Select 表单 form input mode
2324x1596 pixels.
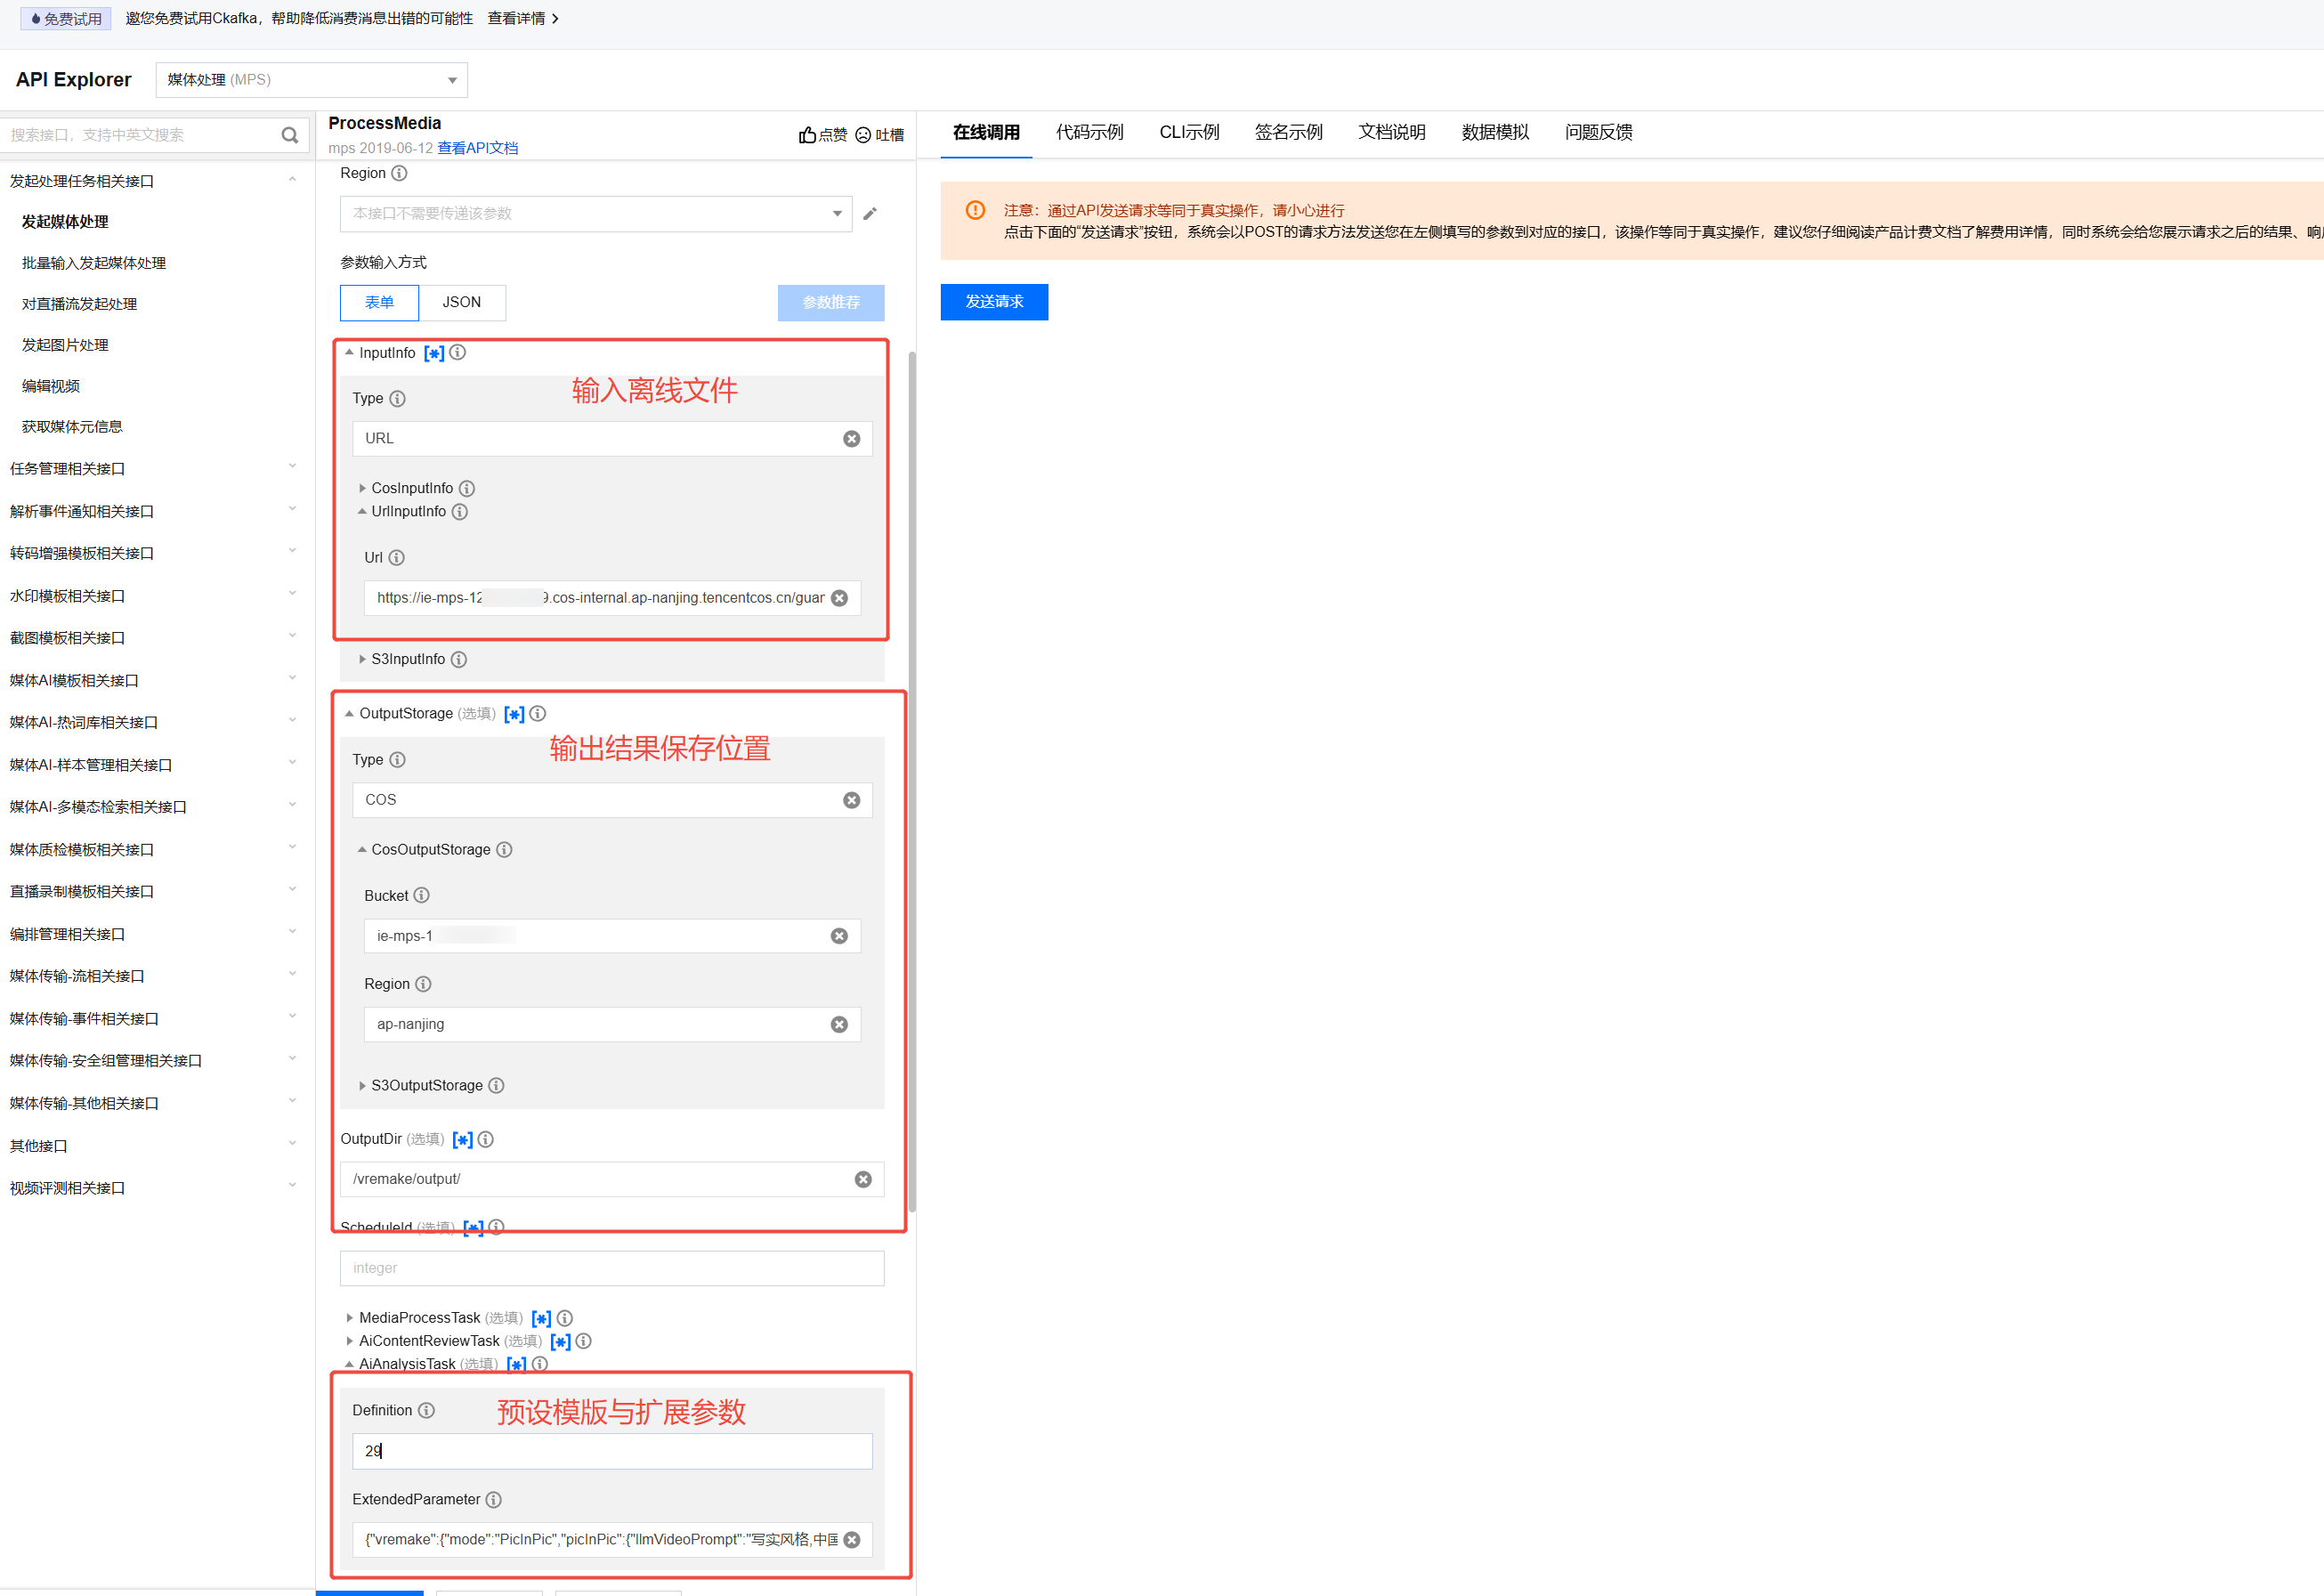(379, 302)
